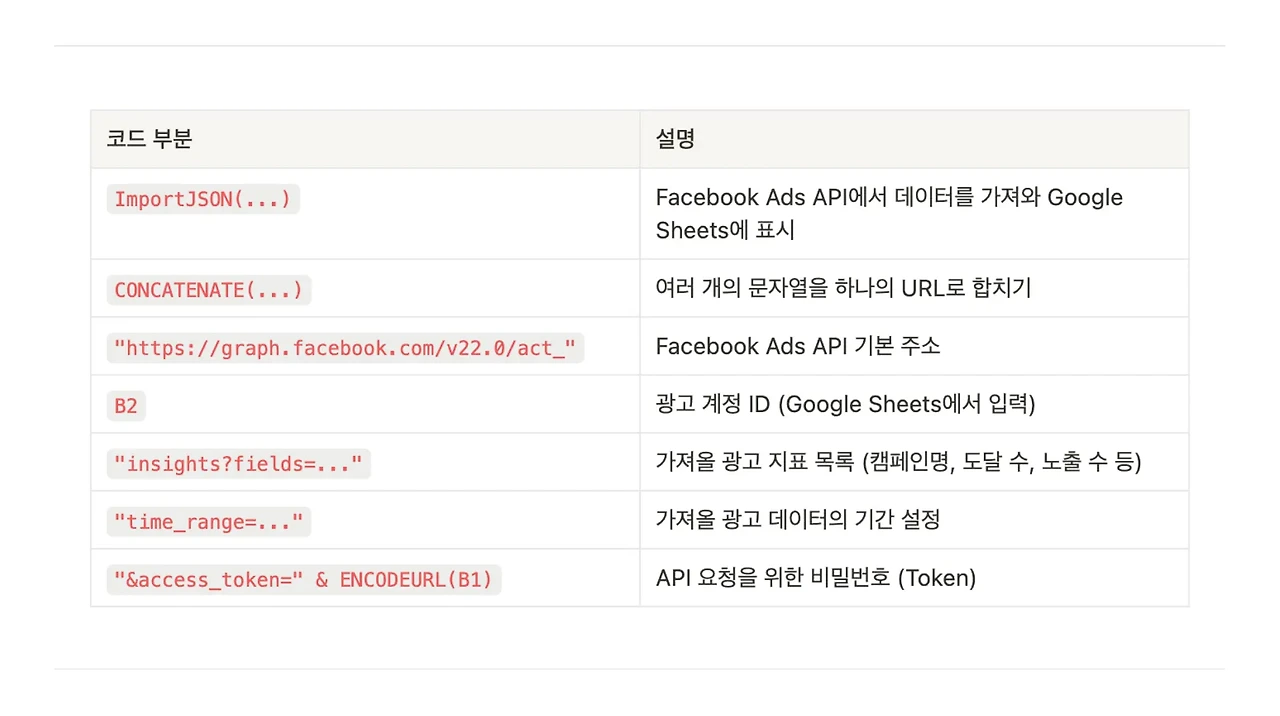This screenshot has width=1280, height=716.
Task: Click the "insights?fields=..." code snippet
Action: [239, 463]
